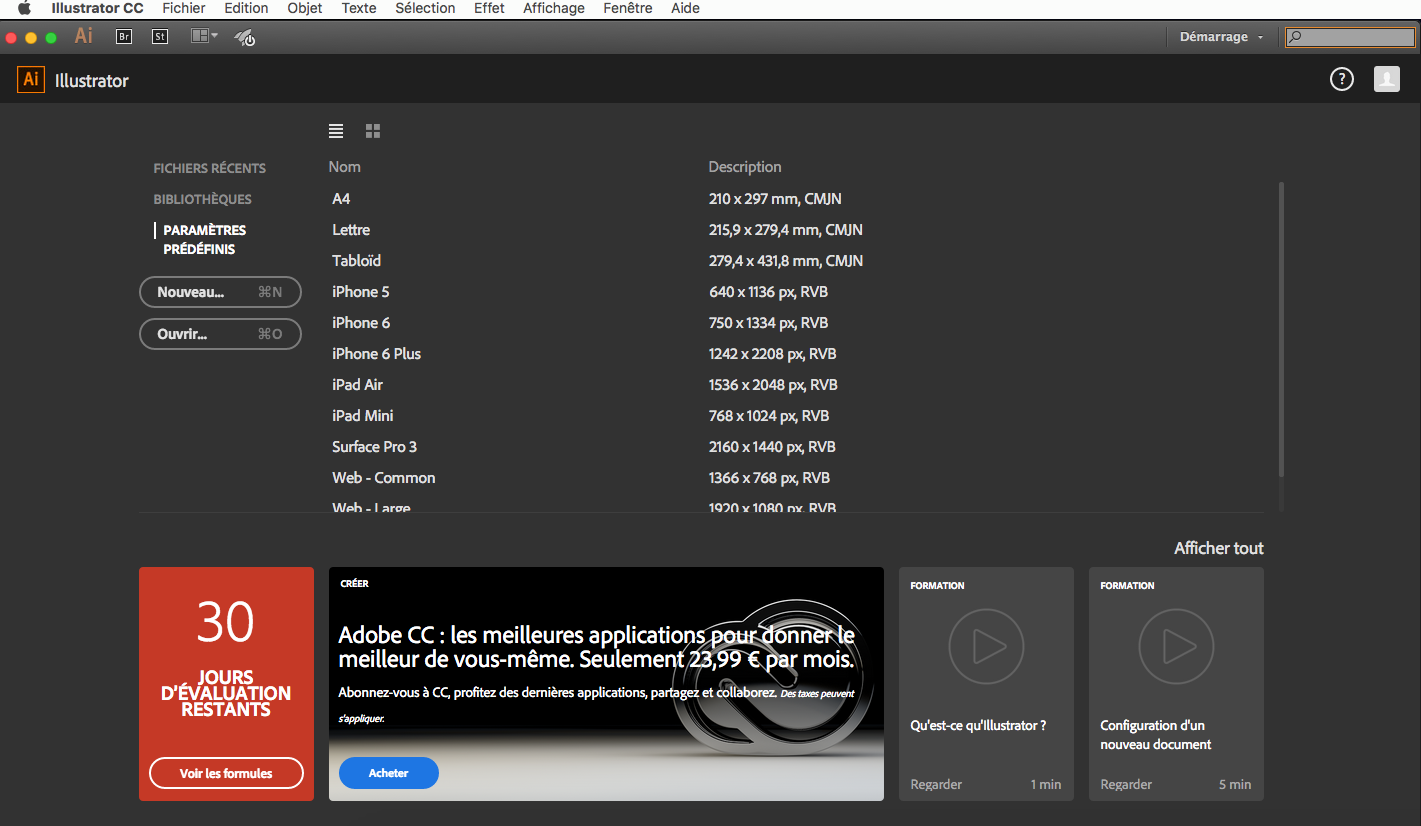Select the Bibliothèques tab
Screen dimensions: 1421x826
click(x=202, y=199)
